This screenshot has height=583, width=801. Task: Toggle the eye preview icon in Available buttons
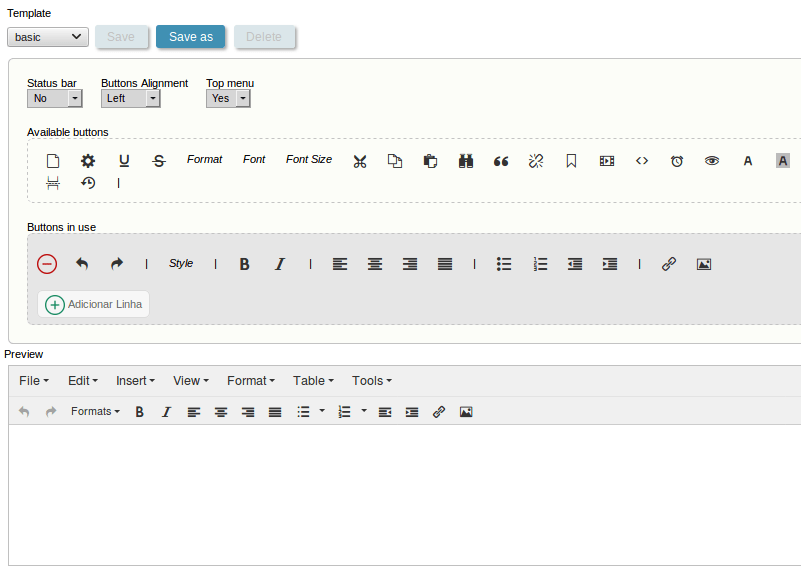(x=711, y=160)
